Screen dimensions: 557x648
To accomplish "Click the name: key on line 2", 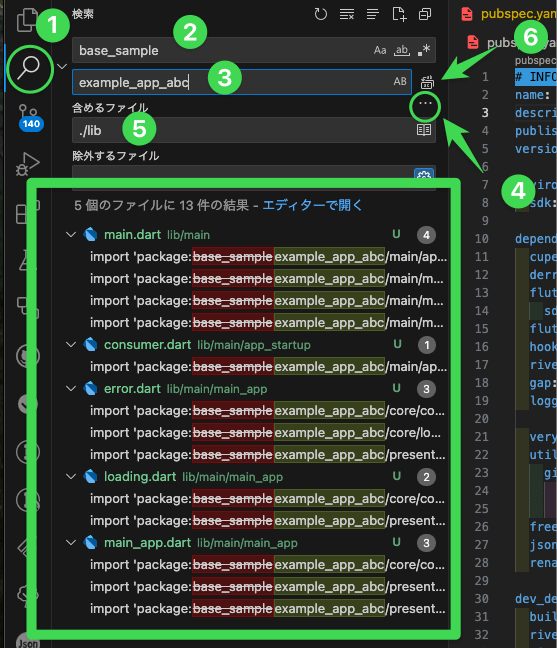I will coord(532,95).
